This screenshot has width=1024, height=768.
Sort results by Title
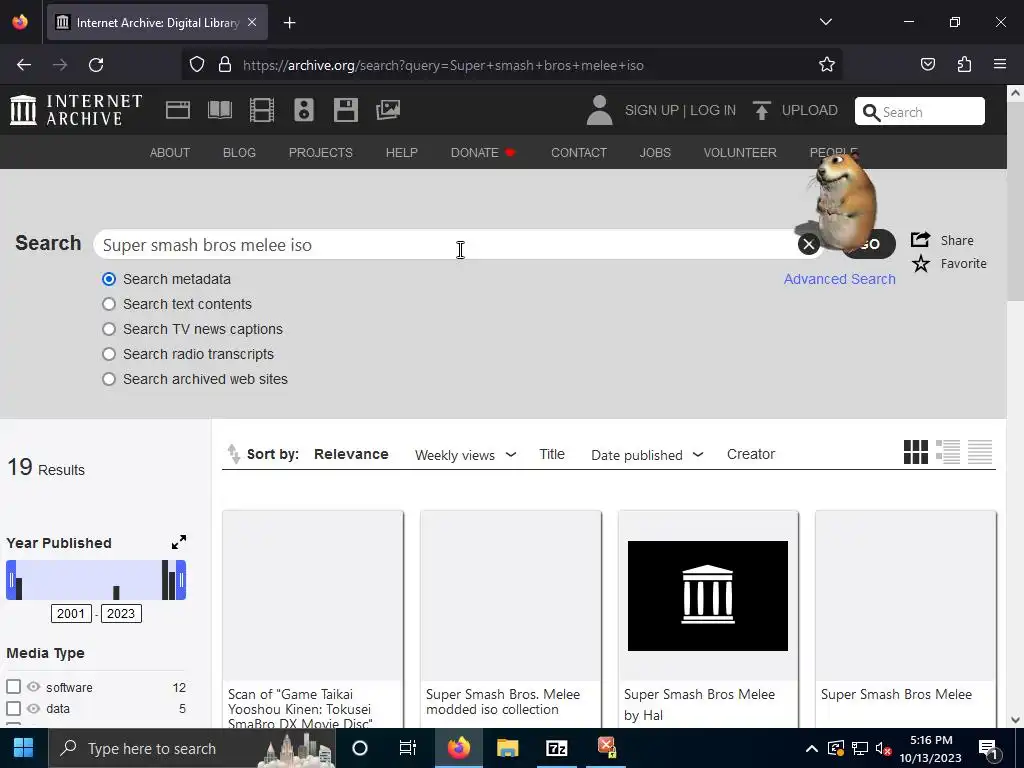coord(552,454)
